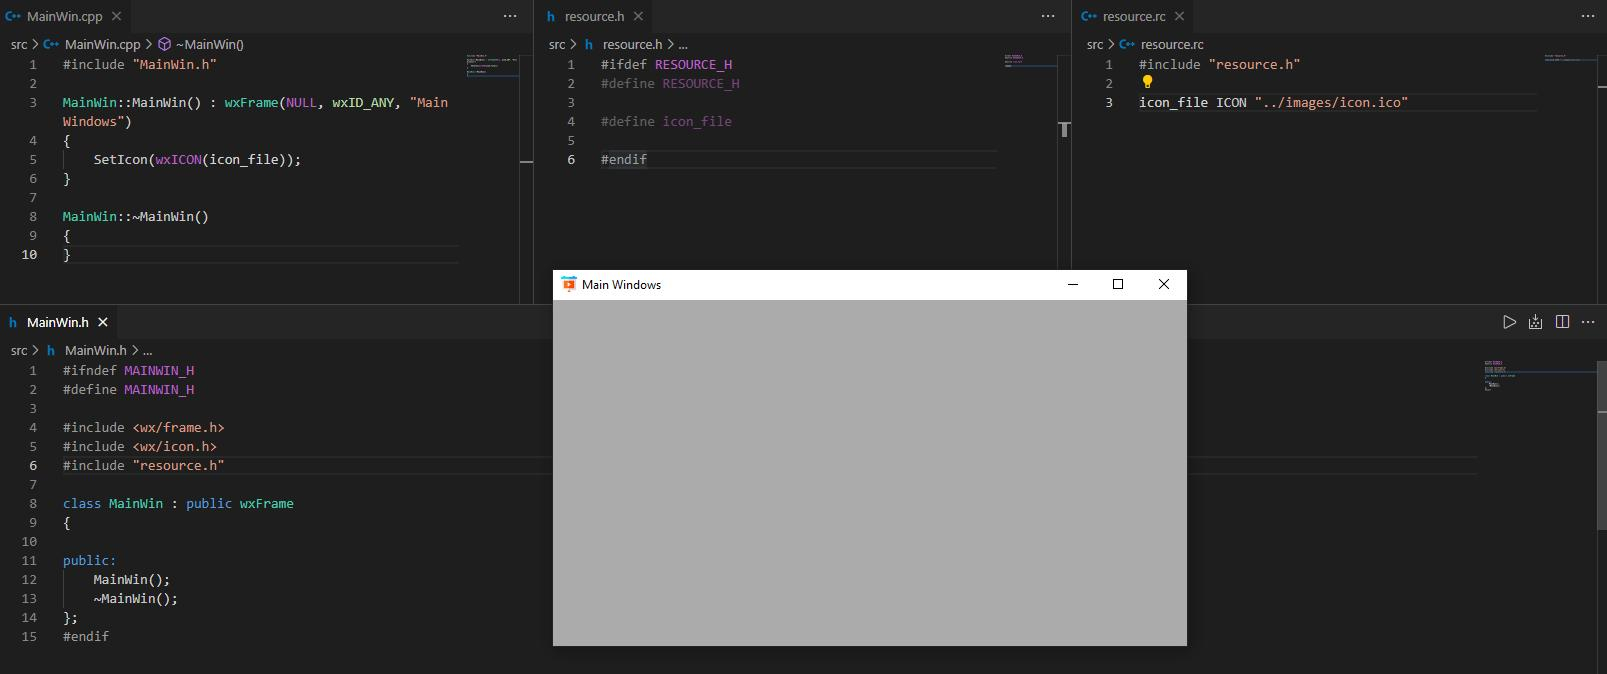Close the MainWin.cpp tab
Viewport: 1607px width, 674px height.
click(x=116, y=16)
